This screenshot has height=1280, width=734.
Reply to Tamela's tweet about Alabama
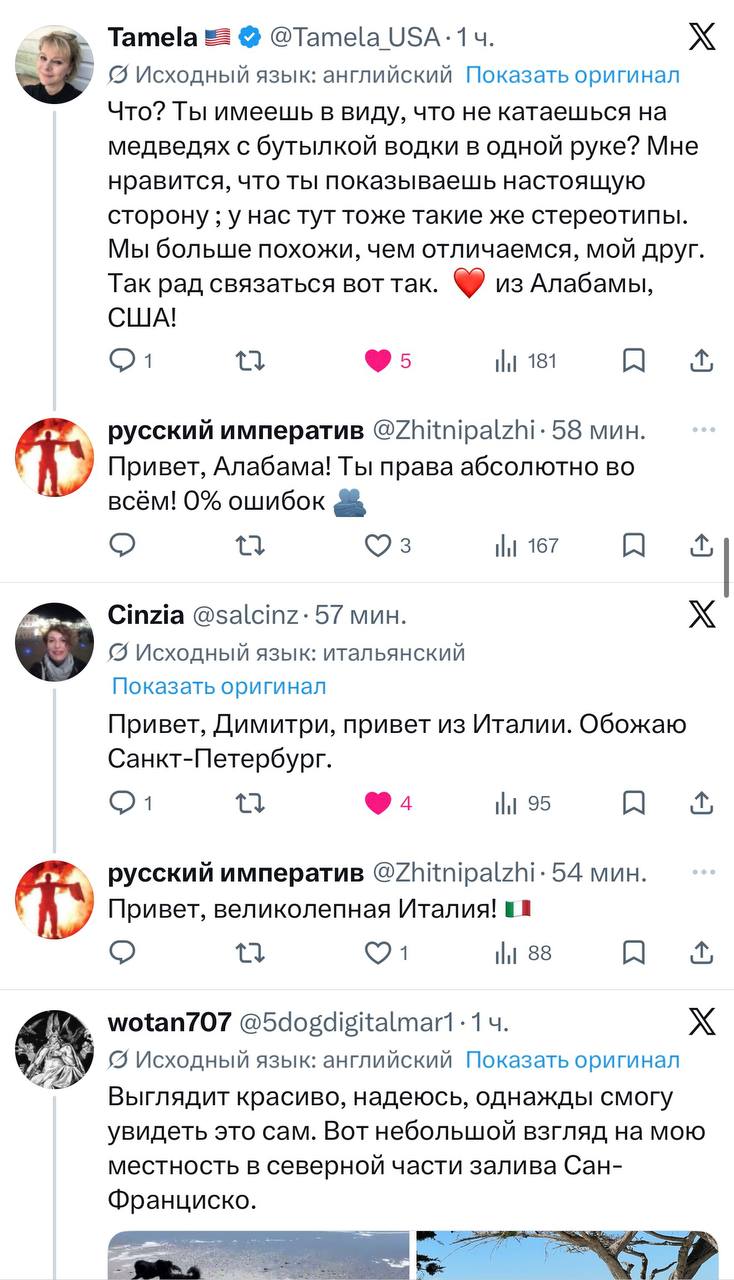coord(122,361)
